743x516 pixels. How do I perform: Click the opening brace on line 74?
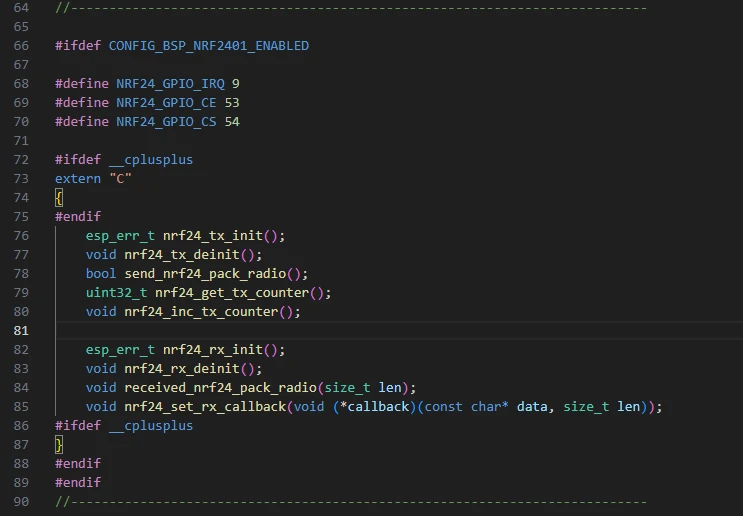[x=59, y=198]
